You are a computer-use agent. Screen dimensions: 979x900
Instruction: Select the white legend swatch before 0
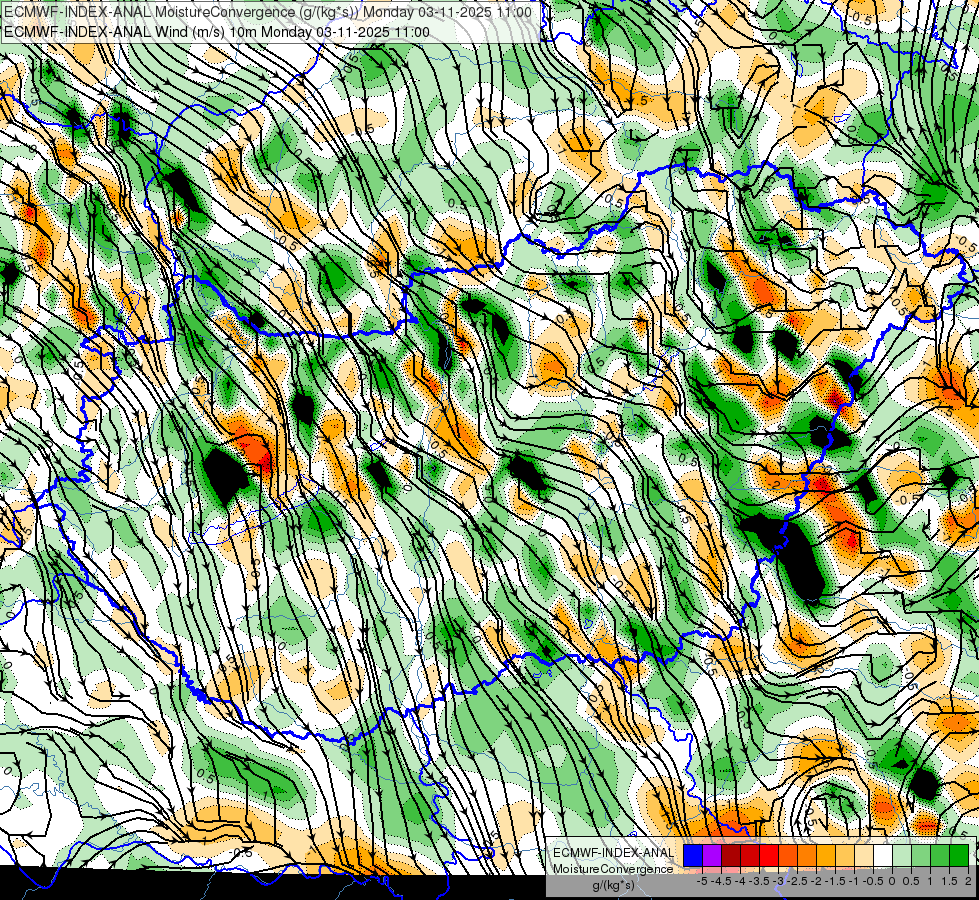coord(883,855)
